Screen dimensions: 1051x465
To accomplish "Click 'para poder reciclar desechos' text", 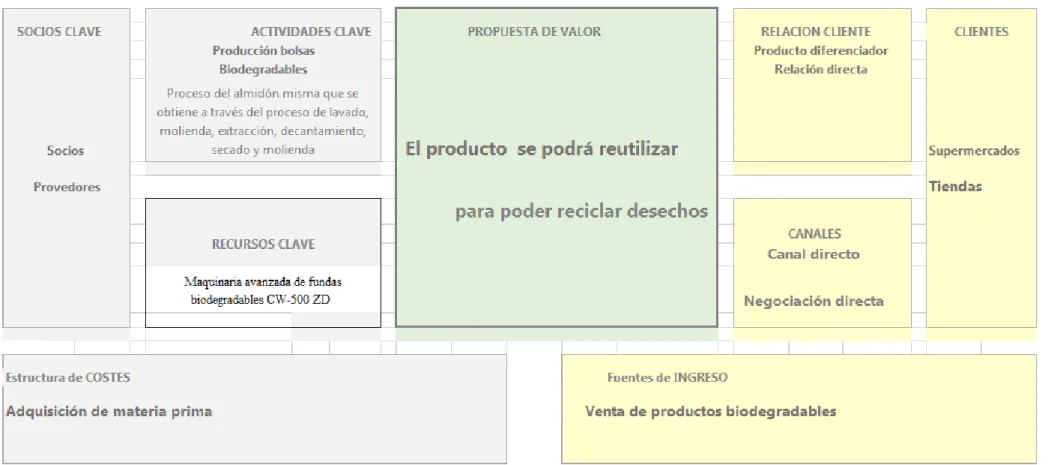I will [582, 212].
